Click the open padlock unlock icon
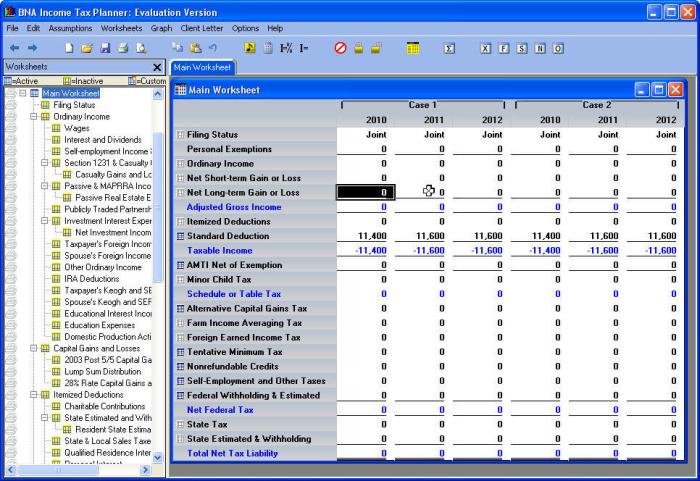The height and width of the screenshot is (481, 700). [376, 48]
